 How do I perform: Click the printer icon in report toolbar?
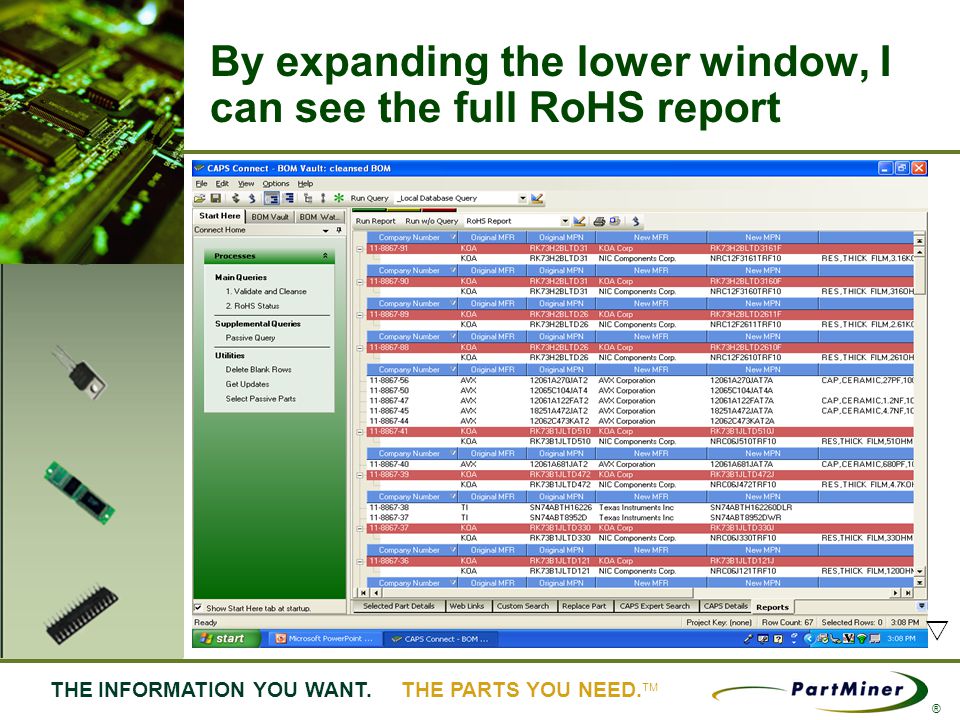[599, 221]
